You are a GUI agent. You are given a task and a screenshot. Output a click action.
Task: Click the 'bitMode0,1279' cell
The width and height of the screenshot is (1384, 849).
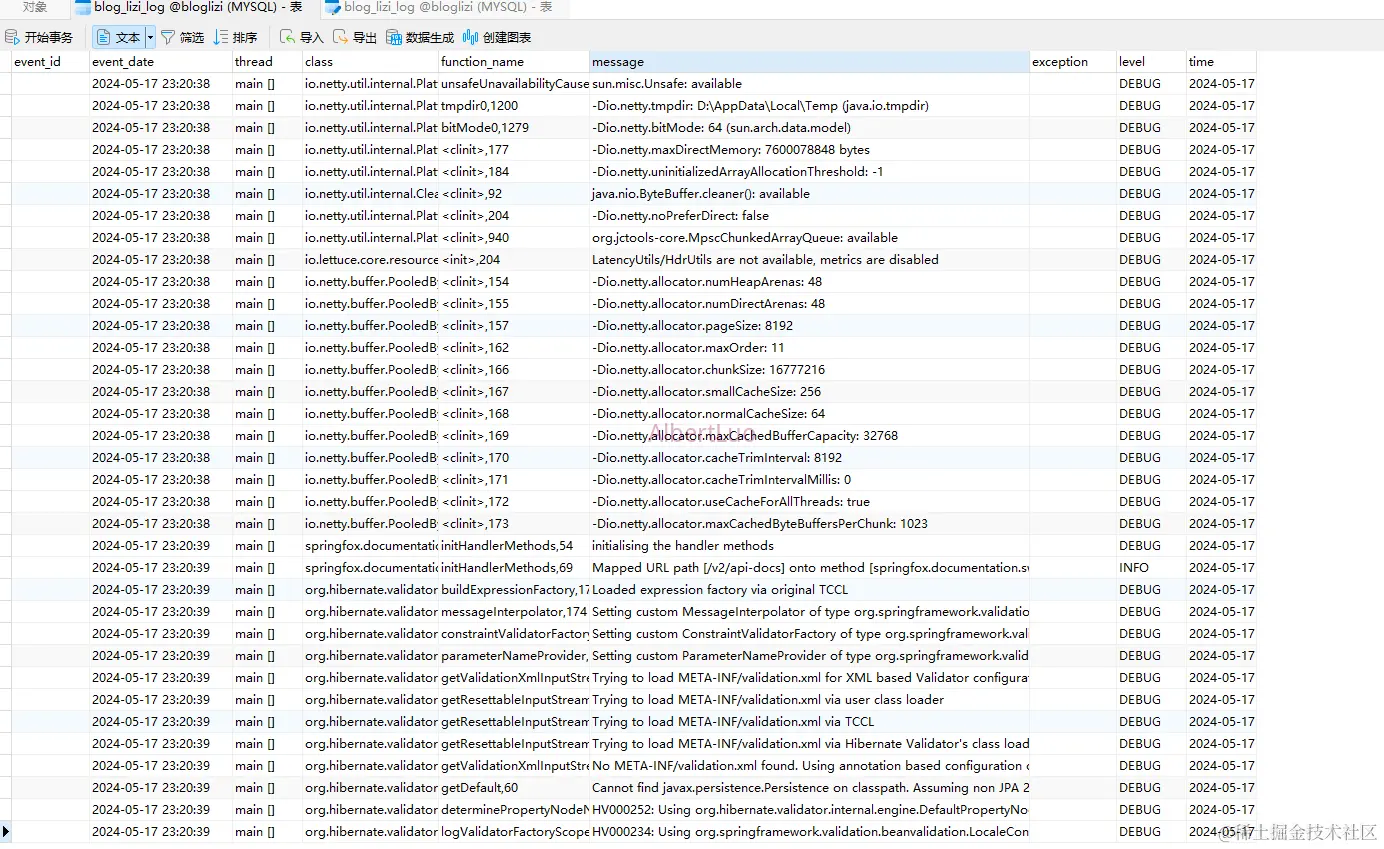(x=514, y=128)
